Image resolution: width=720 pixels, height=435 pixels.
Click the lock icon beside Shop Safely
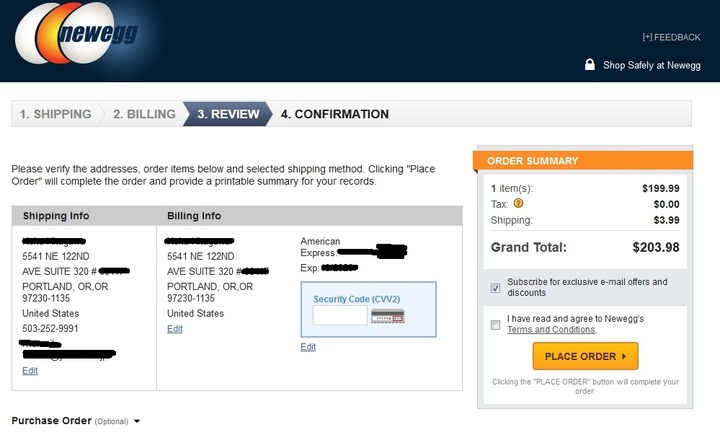(x=590, y=64)
